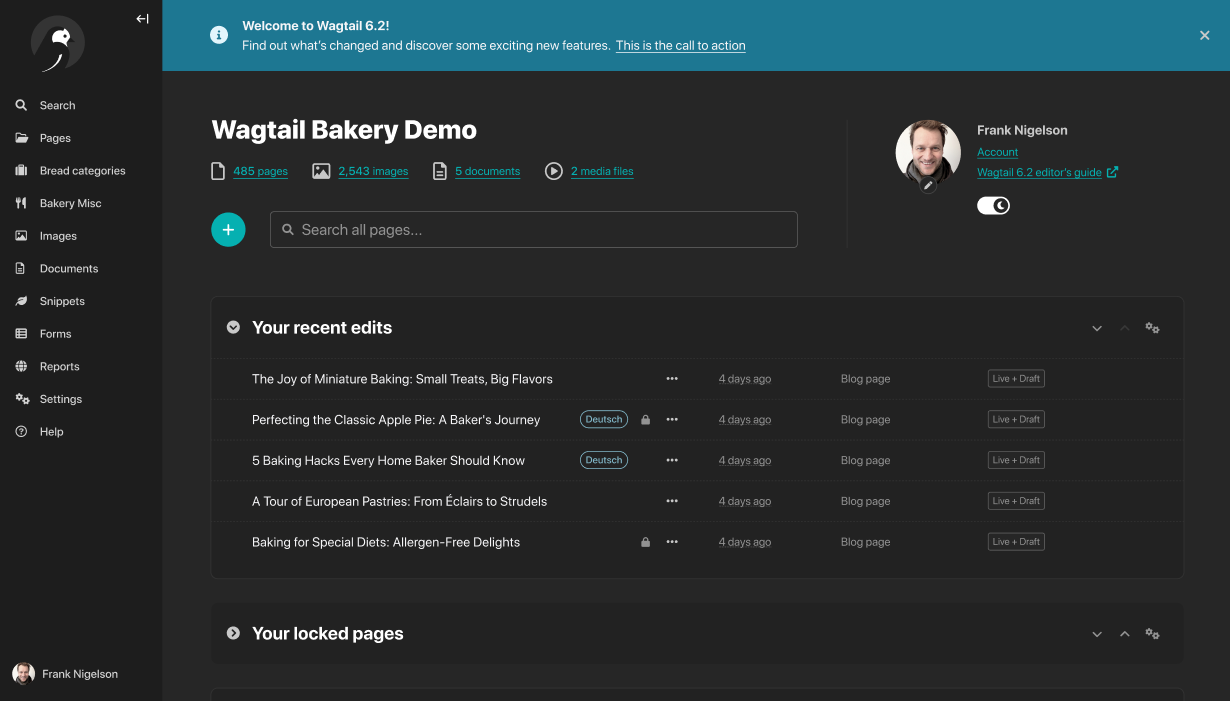Open actions menu for European Pastries row

672,501
